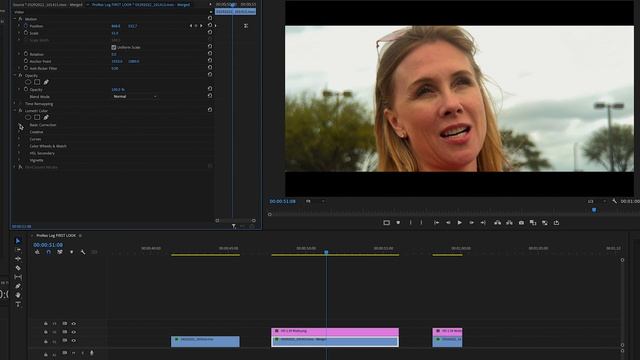Collapse the Motion effect group

[15, 19]
